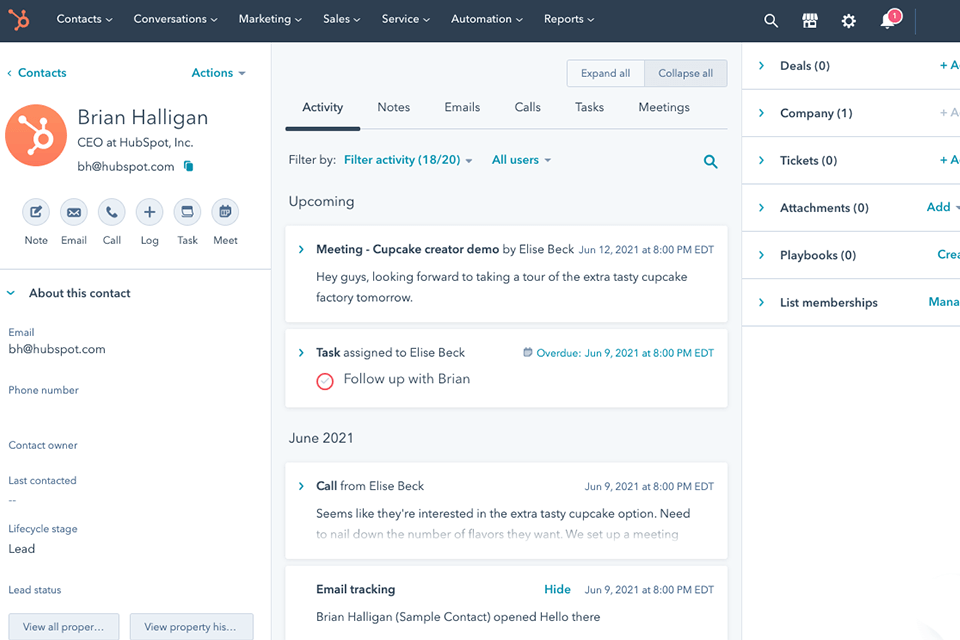Expand the Company (1) panel
The width and height of the screenshot is (960, 640).
click(762, 113)
